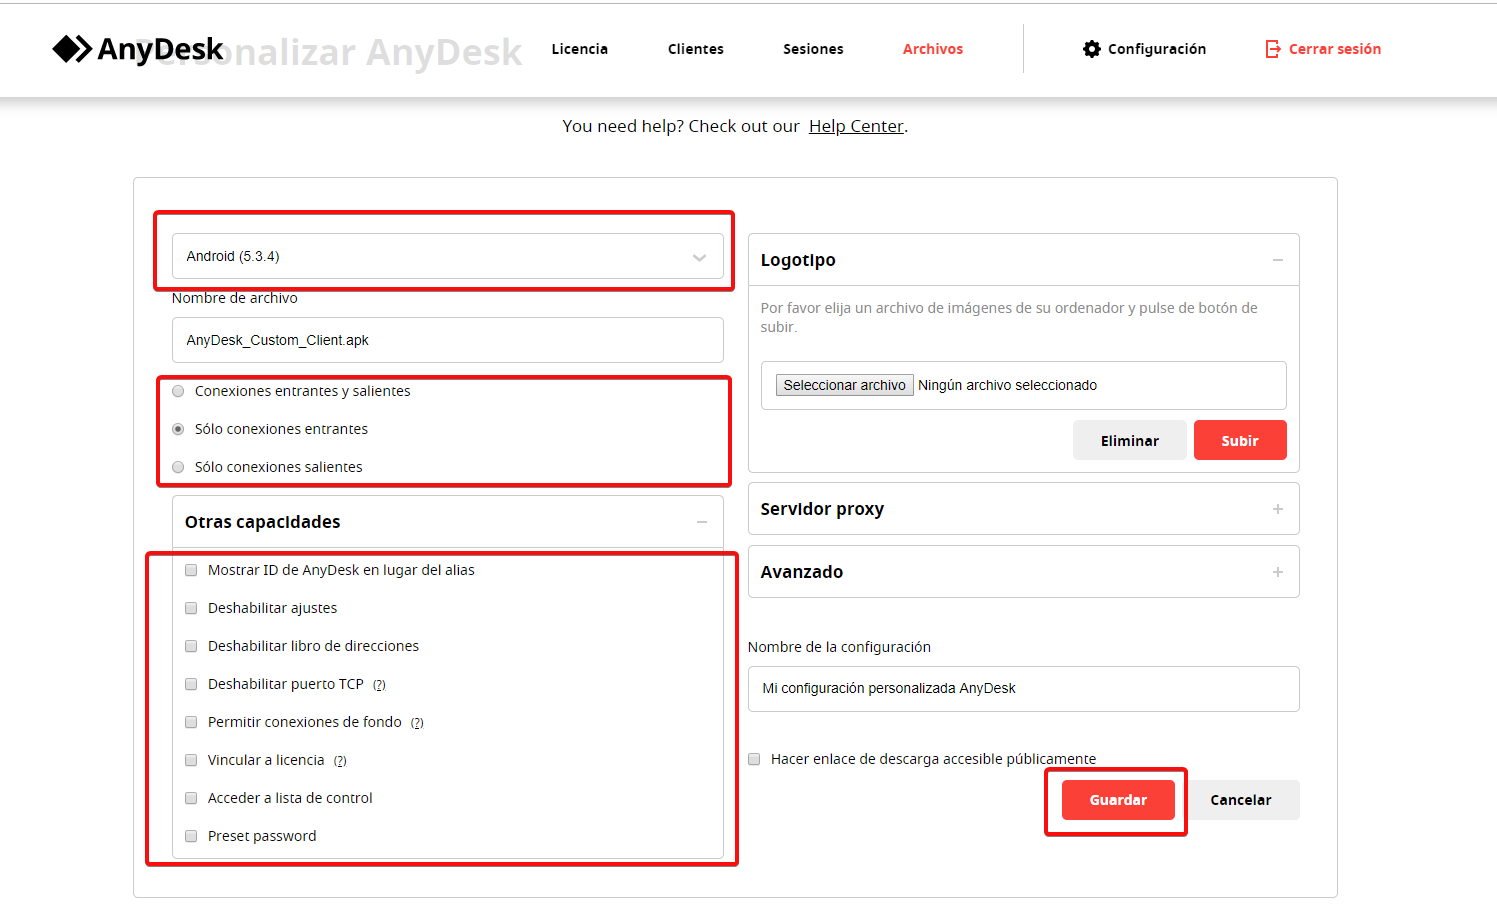Expand the Servidor proxy section
The image size is (1497, 915).
[x=1278, y=509]
